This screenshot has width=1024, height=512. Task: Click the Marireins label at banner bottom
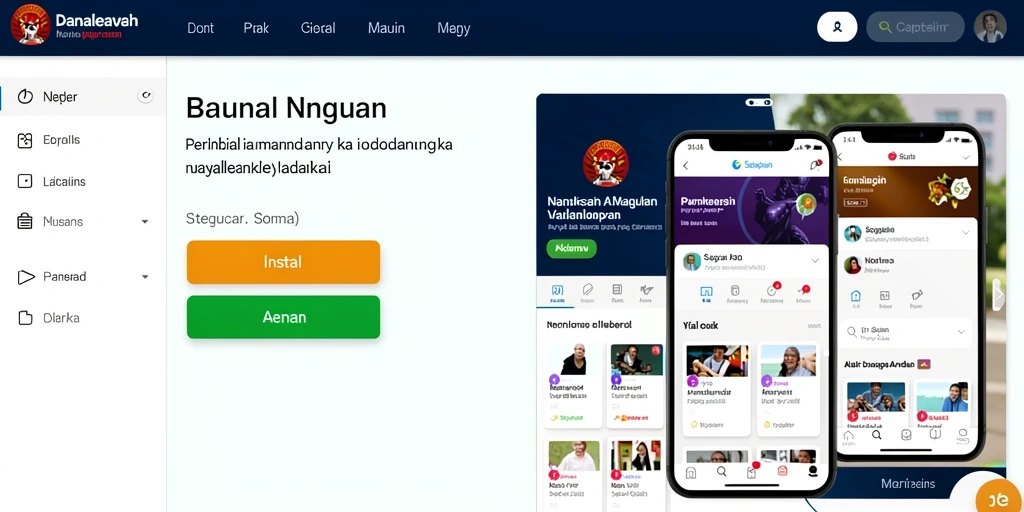[x=908, y=484]
